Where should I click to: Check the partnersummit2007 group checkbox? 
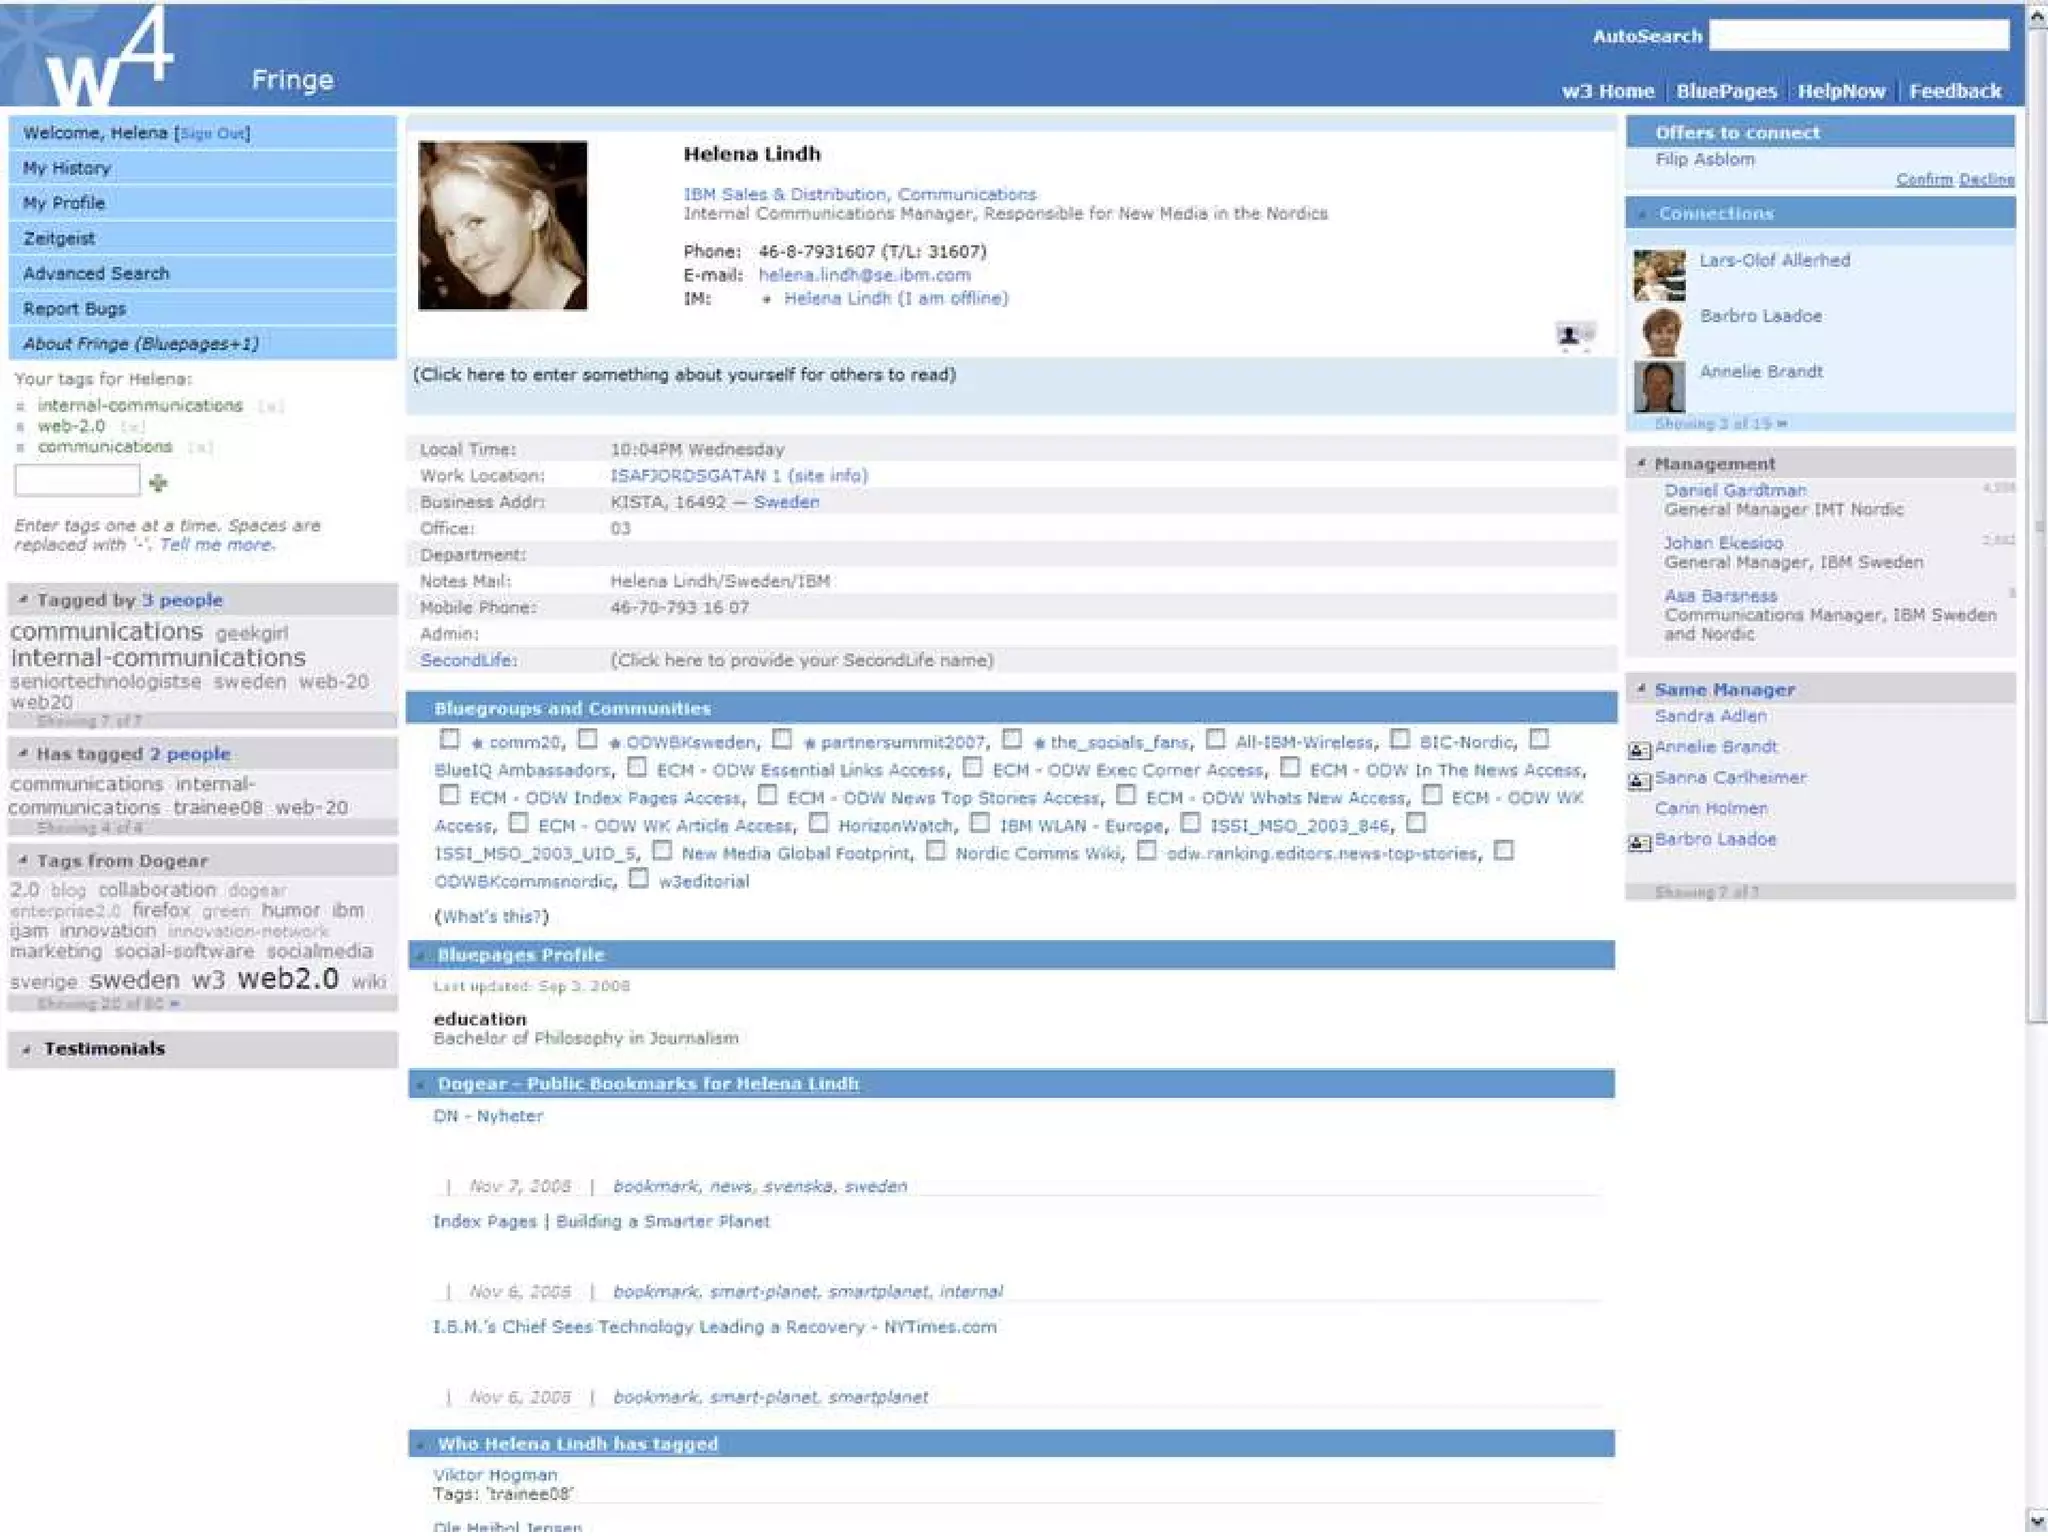(782, 739)
